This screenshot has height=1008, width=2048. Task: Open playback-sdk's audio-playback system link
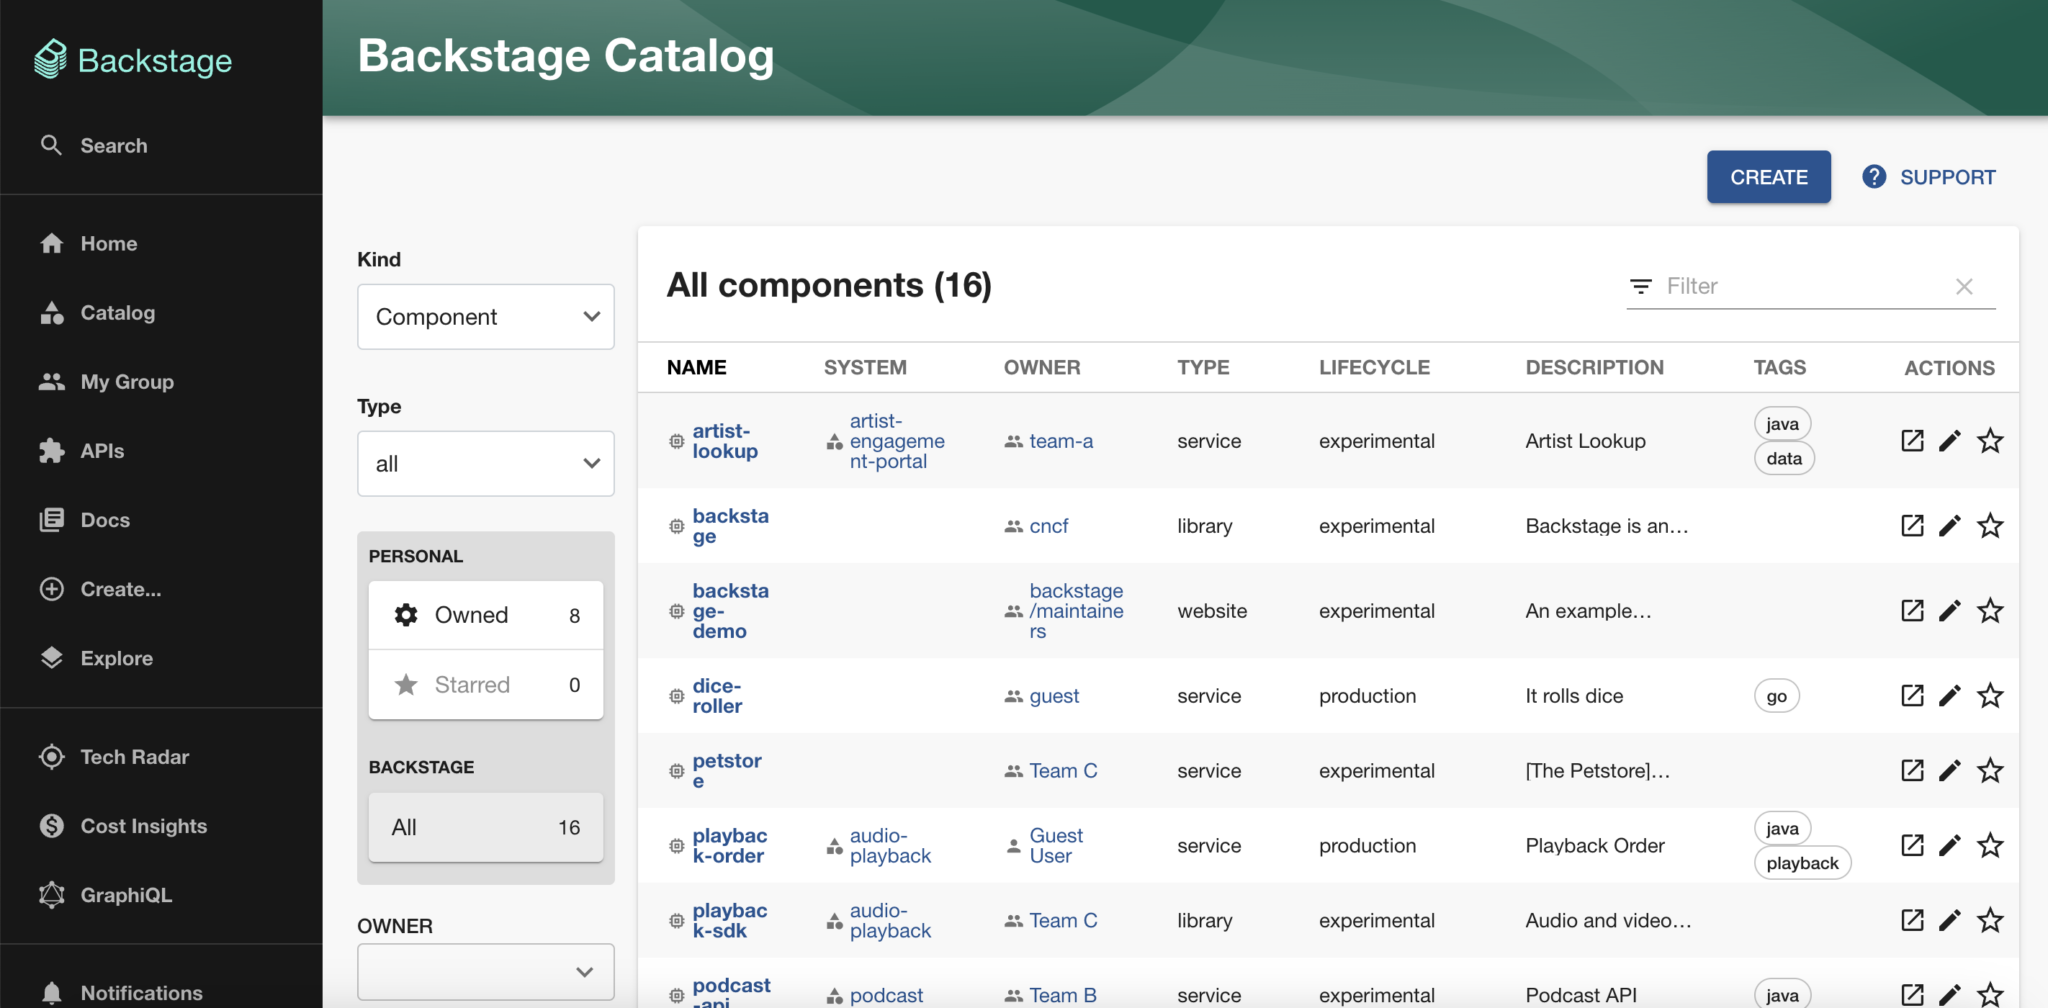[890, 921]
